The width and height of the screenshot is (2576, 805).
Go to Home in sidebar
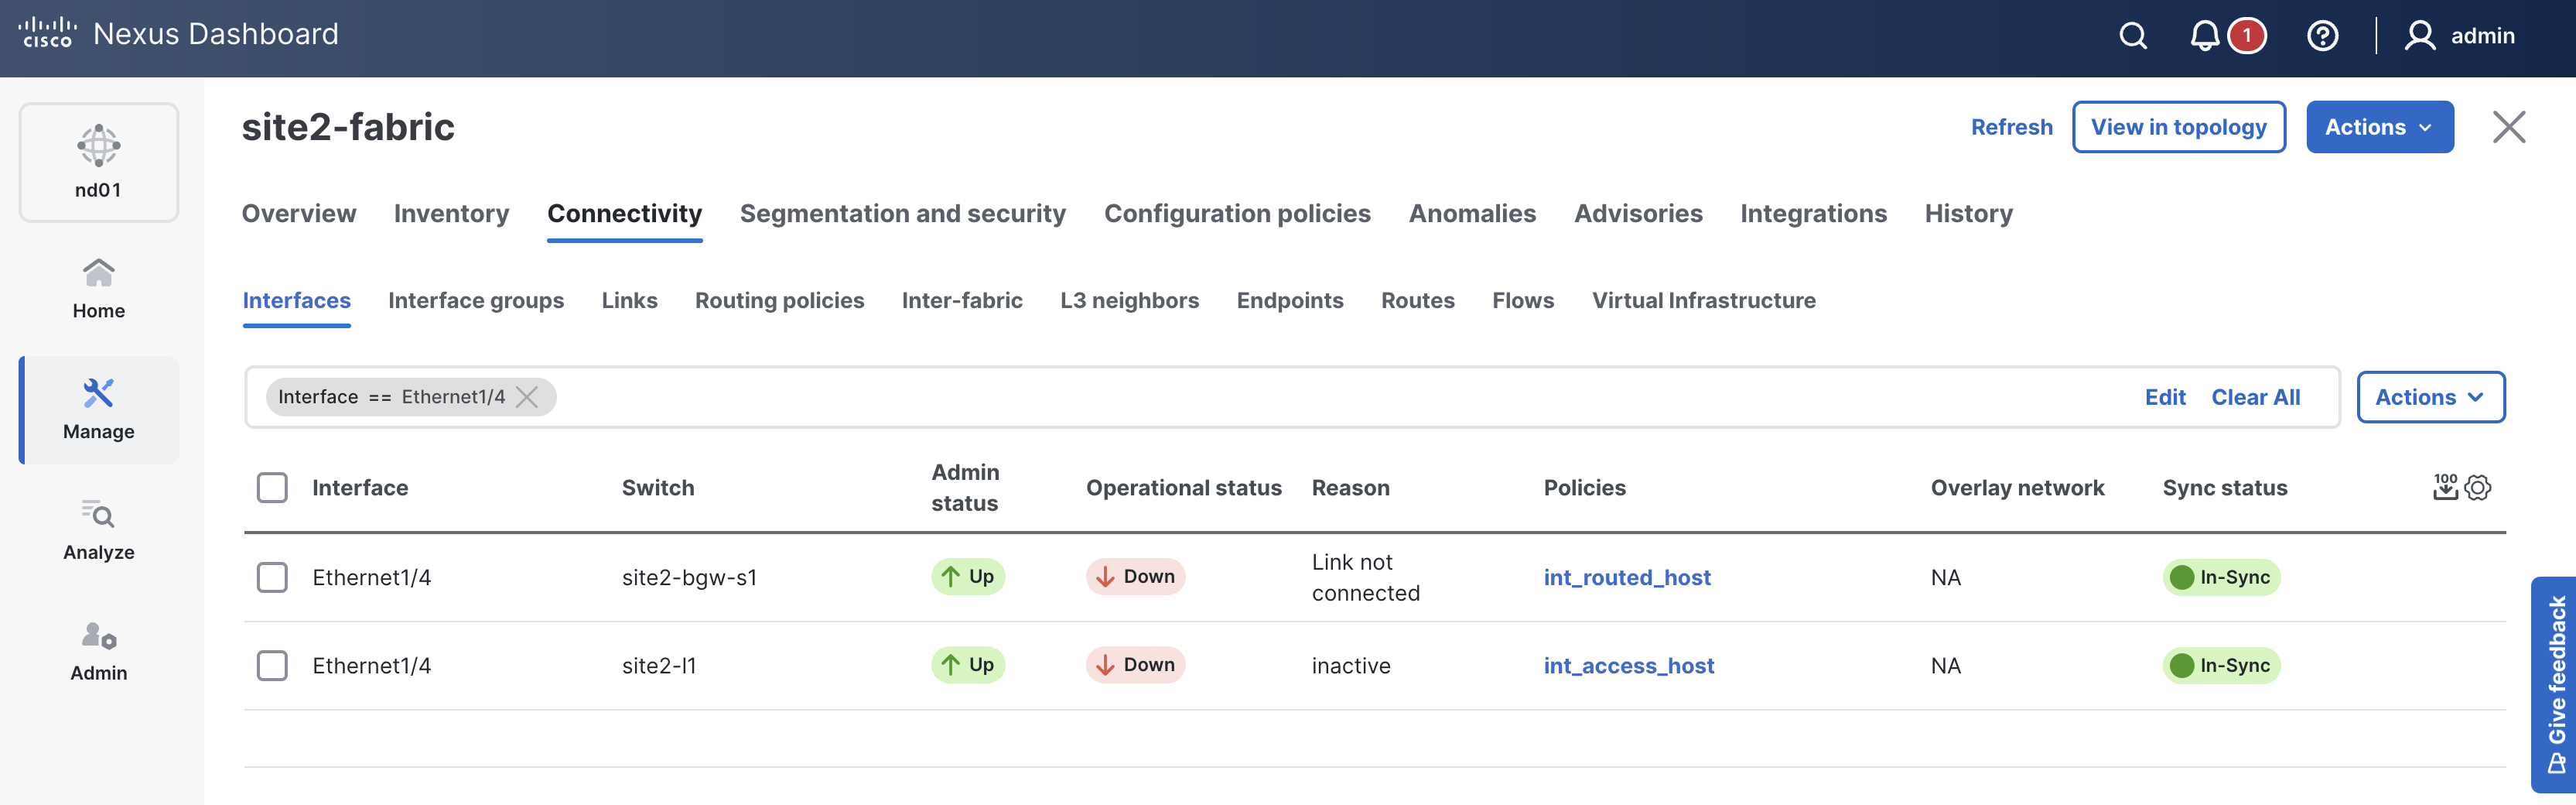[98, 289]
